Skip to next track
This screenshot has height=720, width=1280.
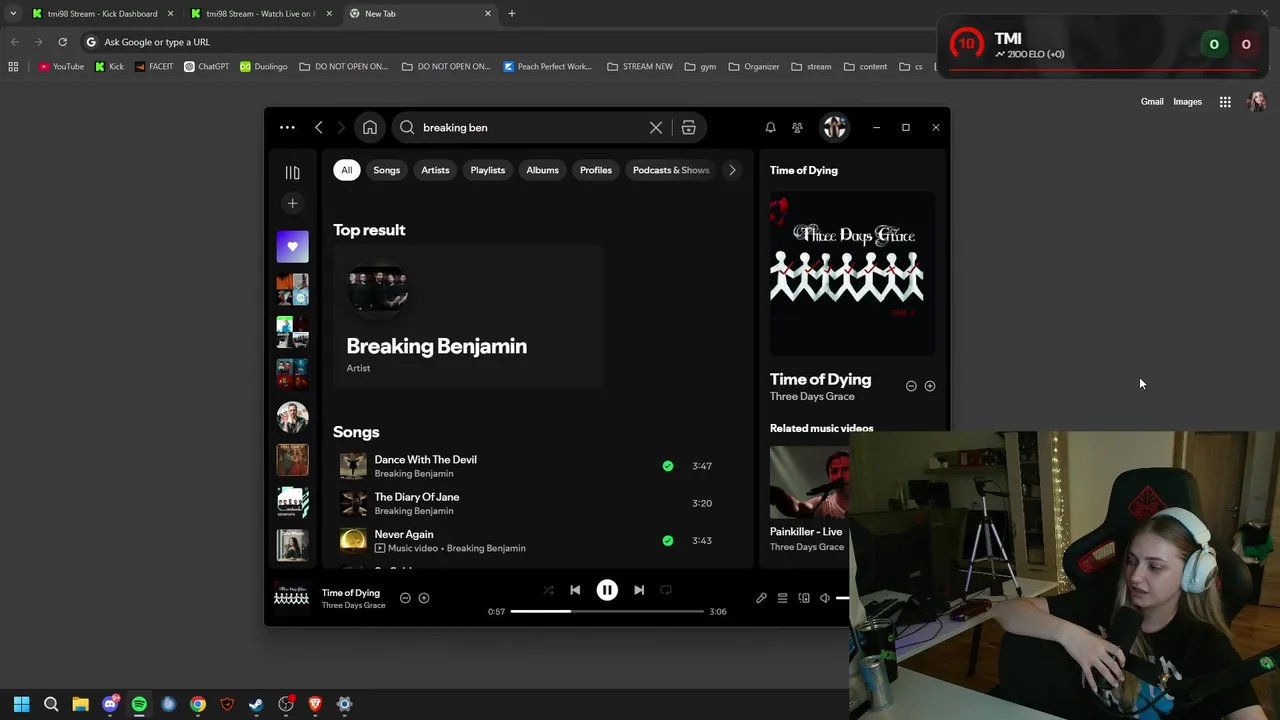639,590
